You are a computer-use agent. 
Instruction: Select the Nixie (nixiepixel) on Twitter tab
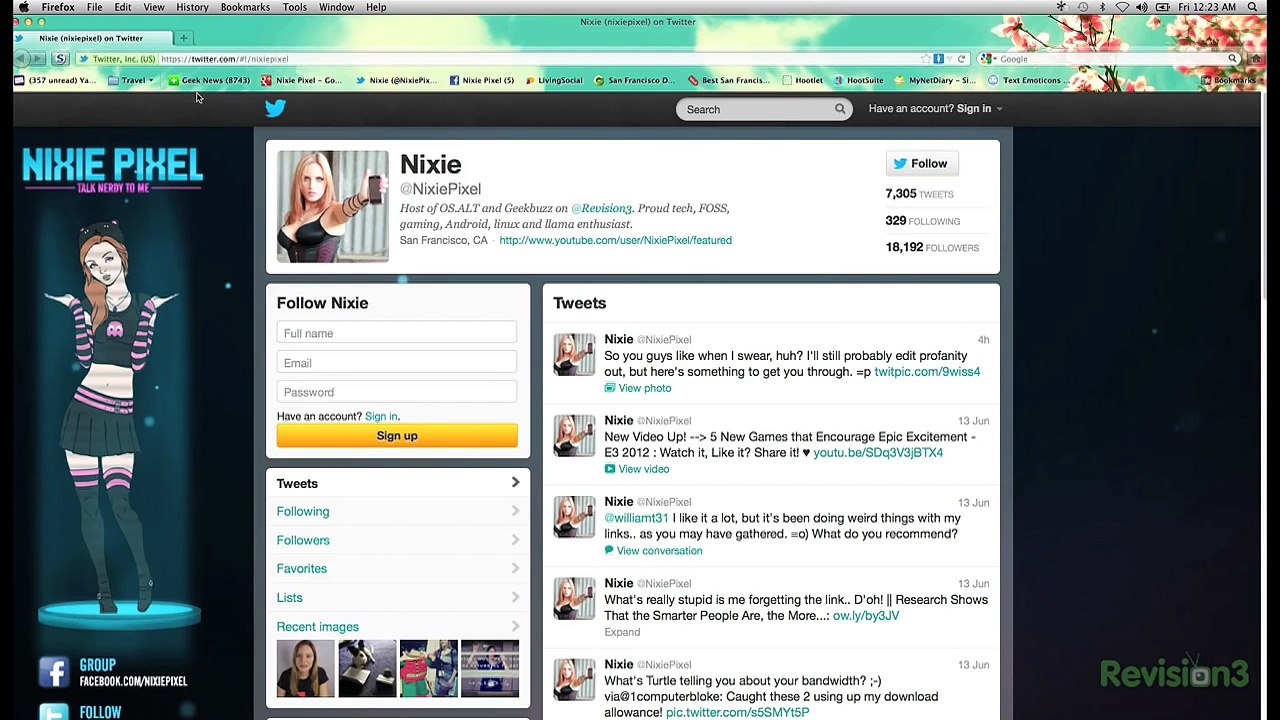[x=92, y=38]
